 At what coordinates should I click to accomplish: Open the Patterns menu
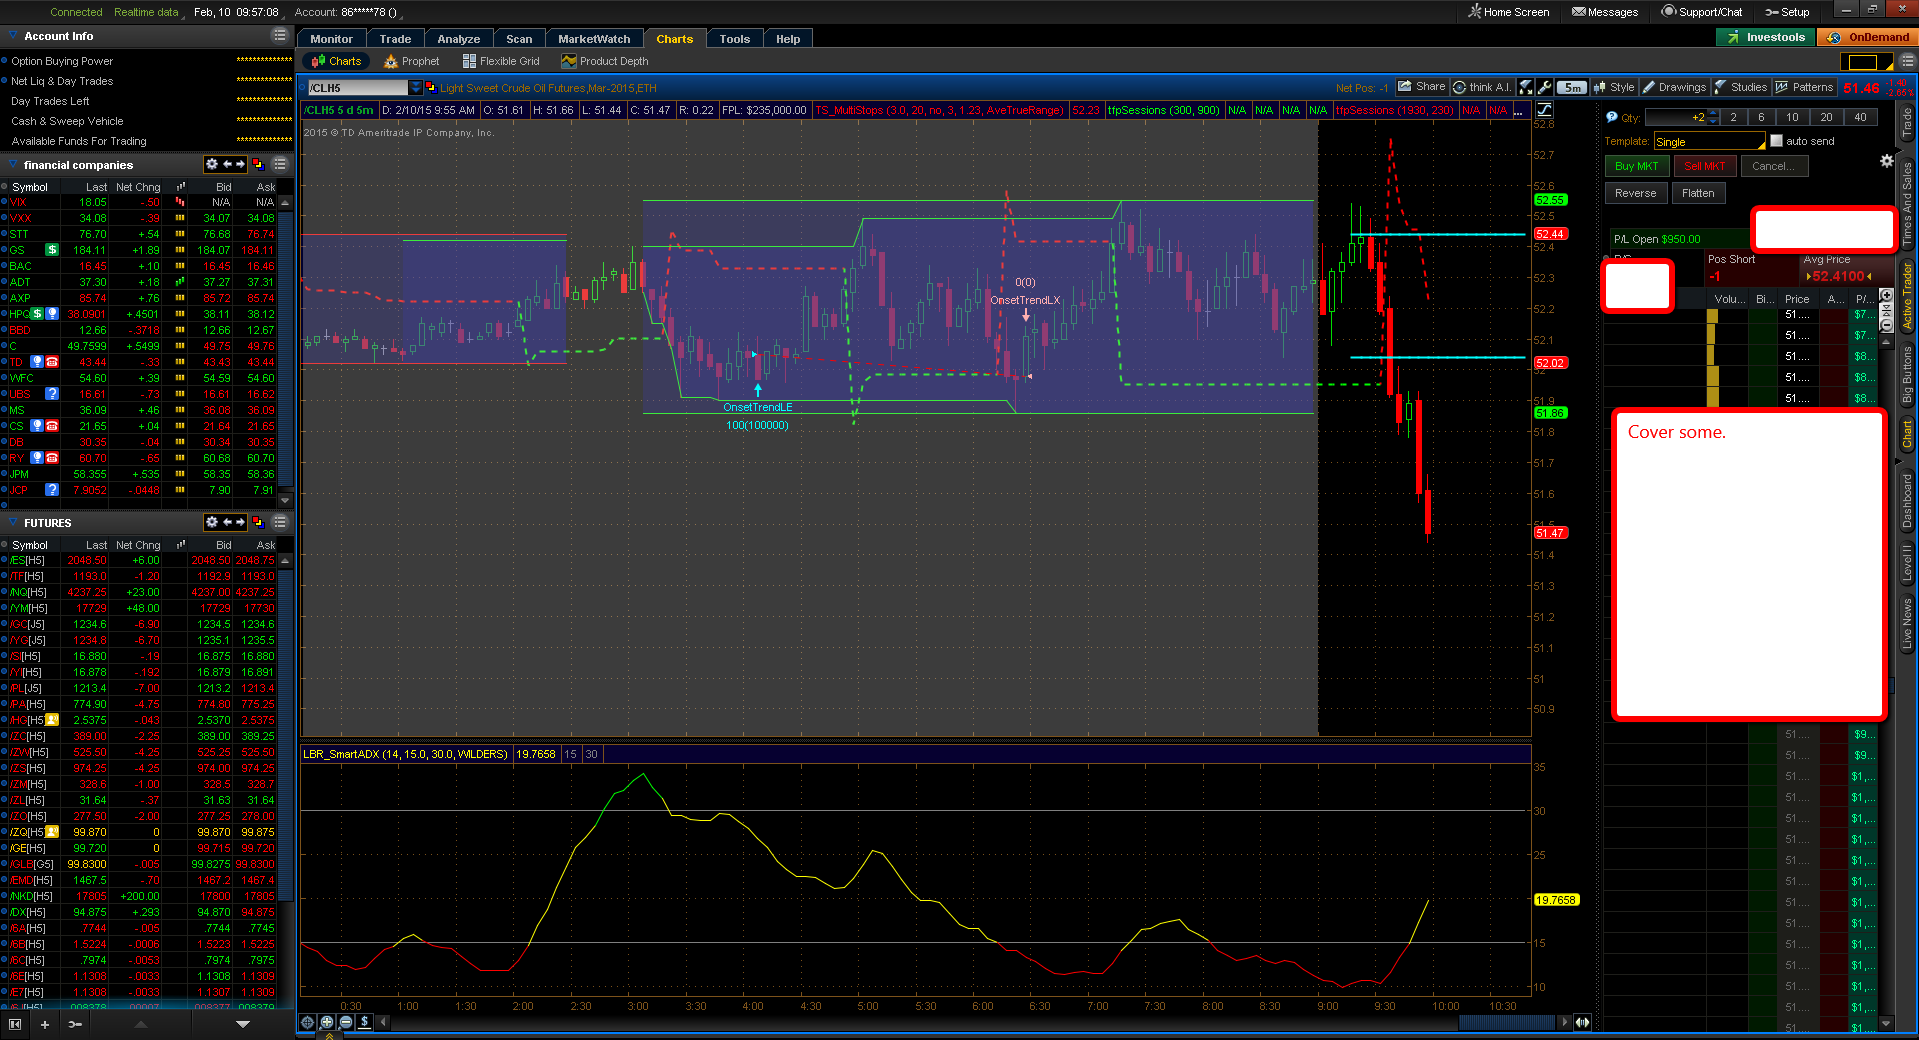[1805, 87]
